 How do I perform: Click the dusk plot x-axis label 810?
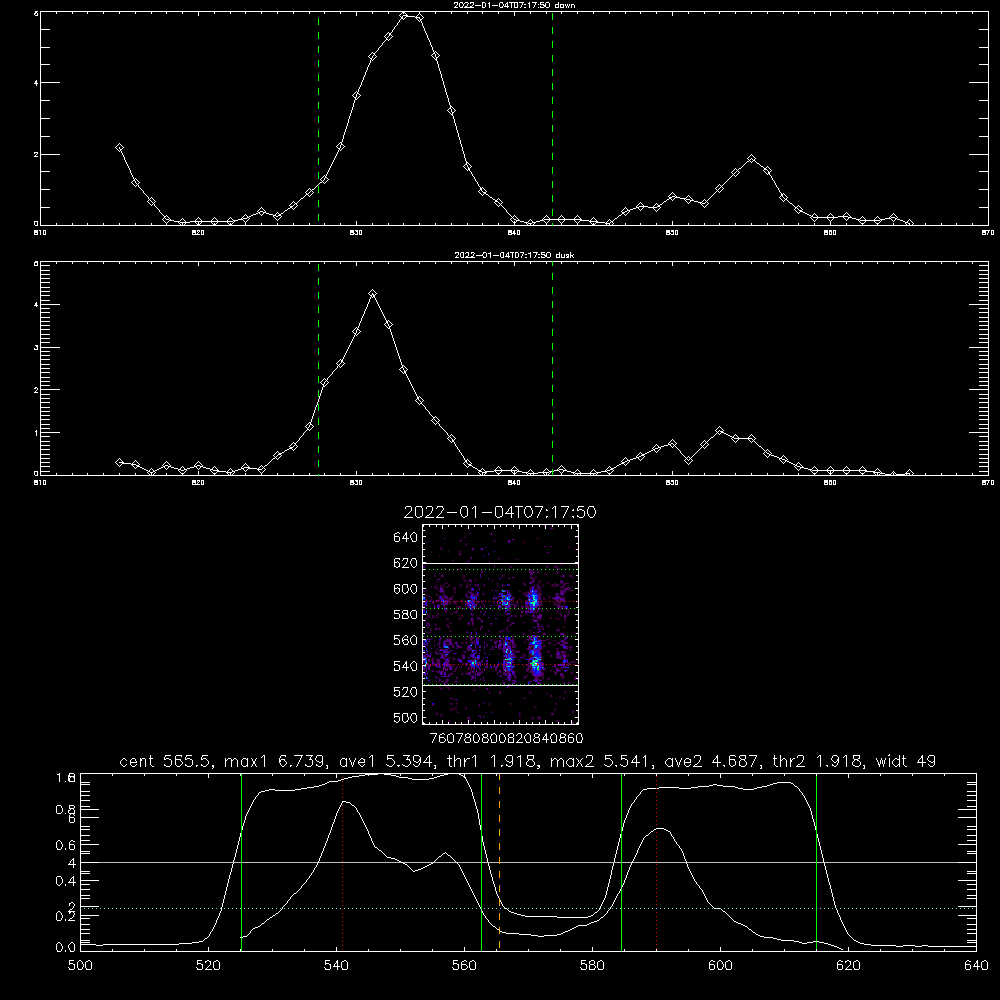[40, 483]
